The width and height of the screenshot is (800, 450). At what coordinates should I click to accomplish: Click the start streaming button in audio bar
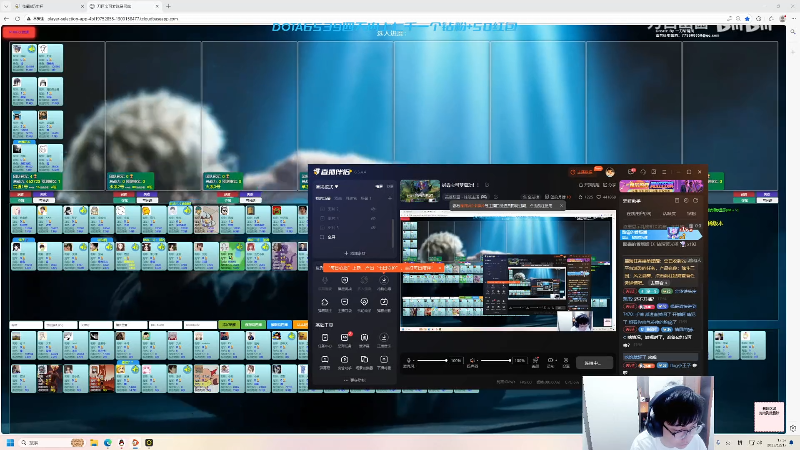point(594,363)
